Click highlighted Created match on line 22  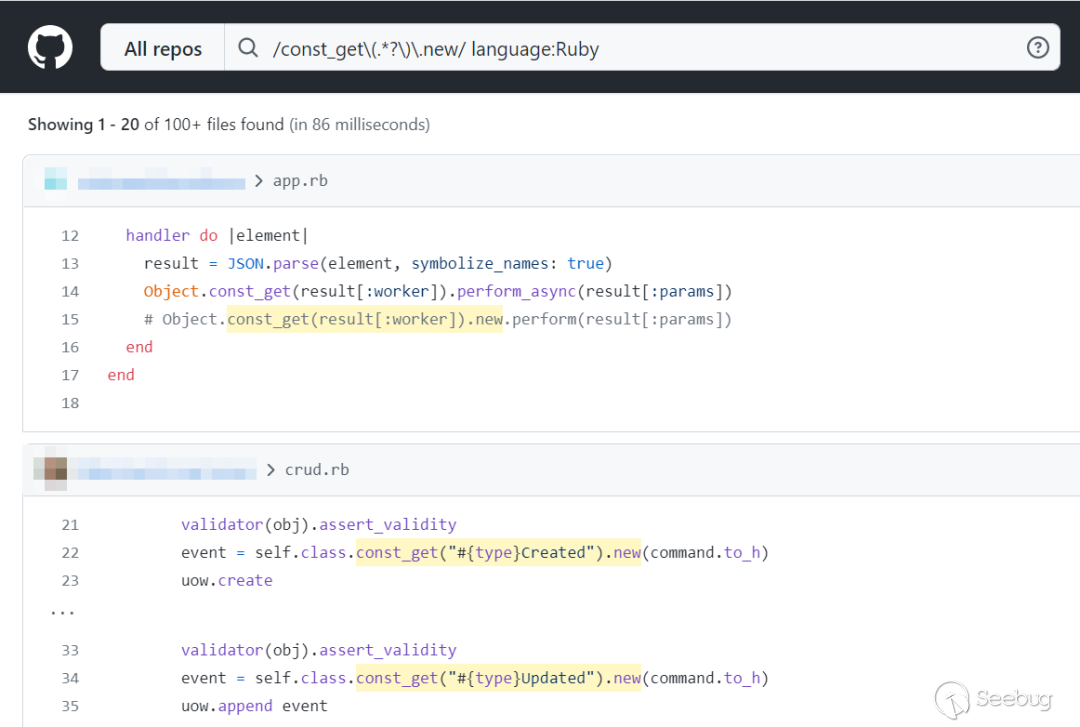(497, 552)
